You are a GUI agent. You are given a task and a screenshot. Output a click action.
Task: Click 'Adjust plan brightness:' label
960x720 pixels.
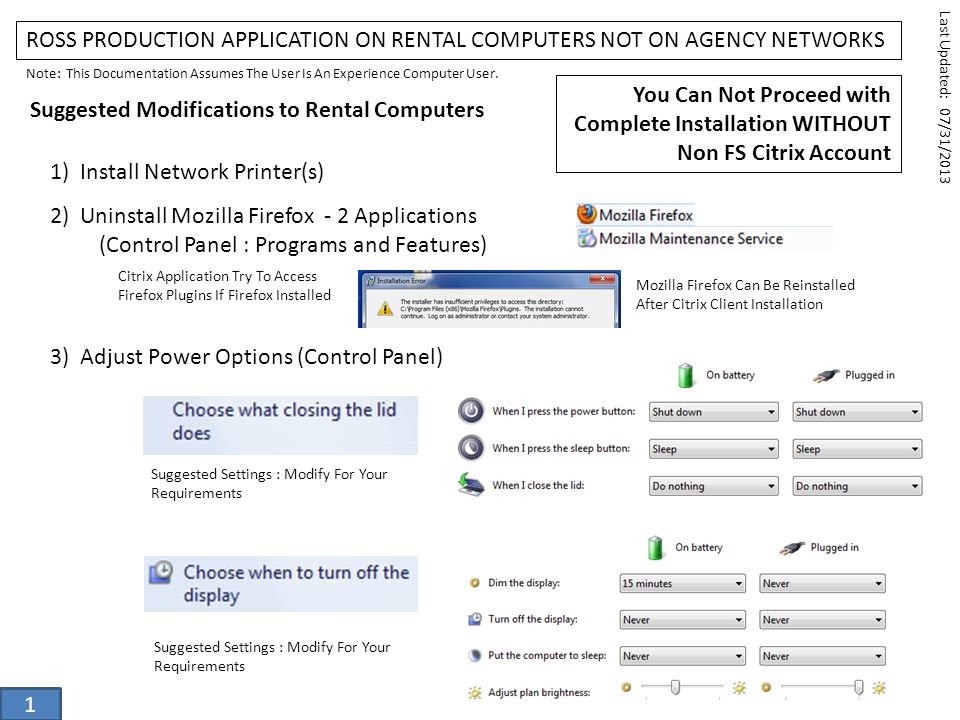(x=539, y=692)
